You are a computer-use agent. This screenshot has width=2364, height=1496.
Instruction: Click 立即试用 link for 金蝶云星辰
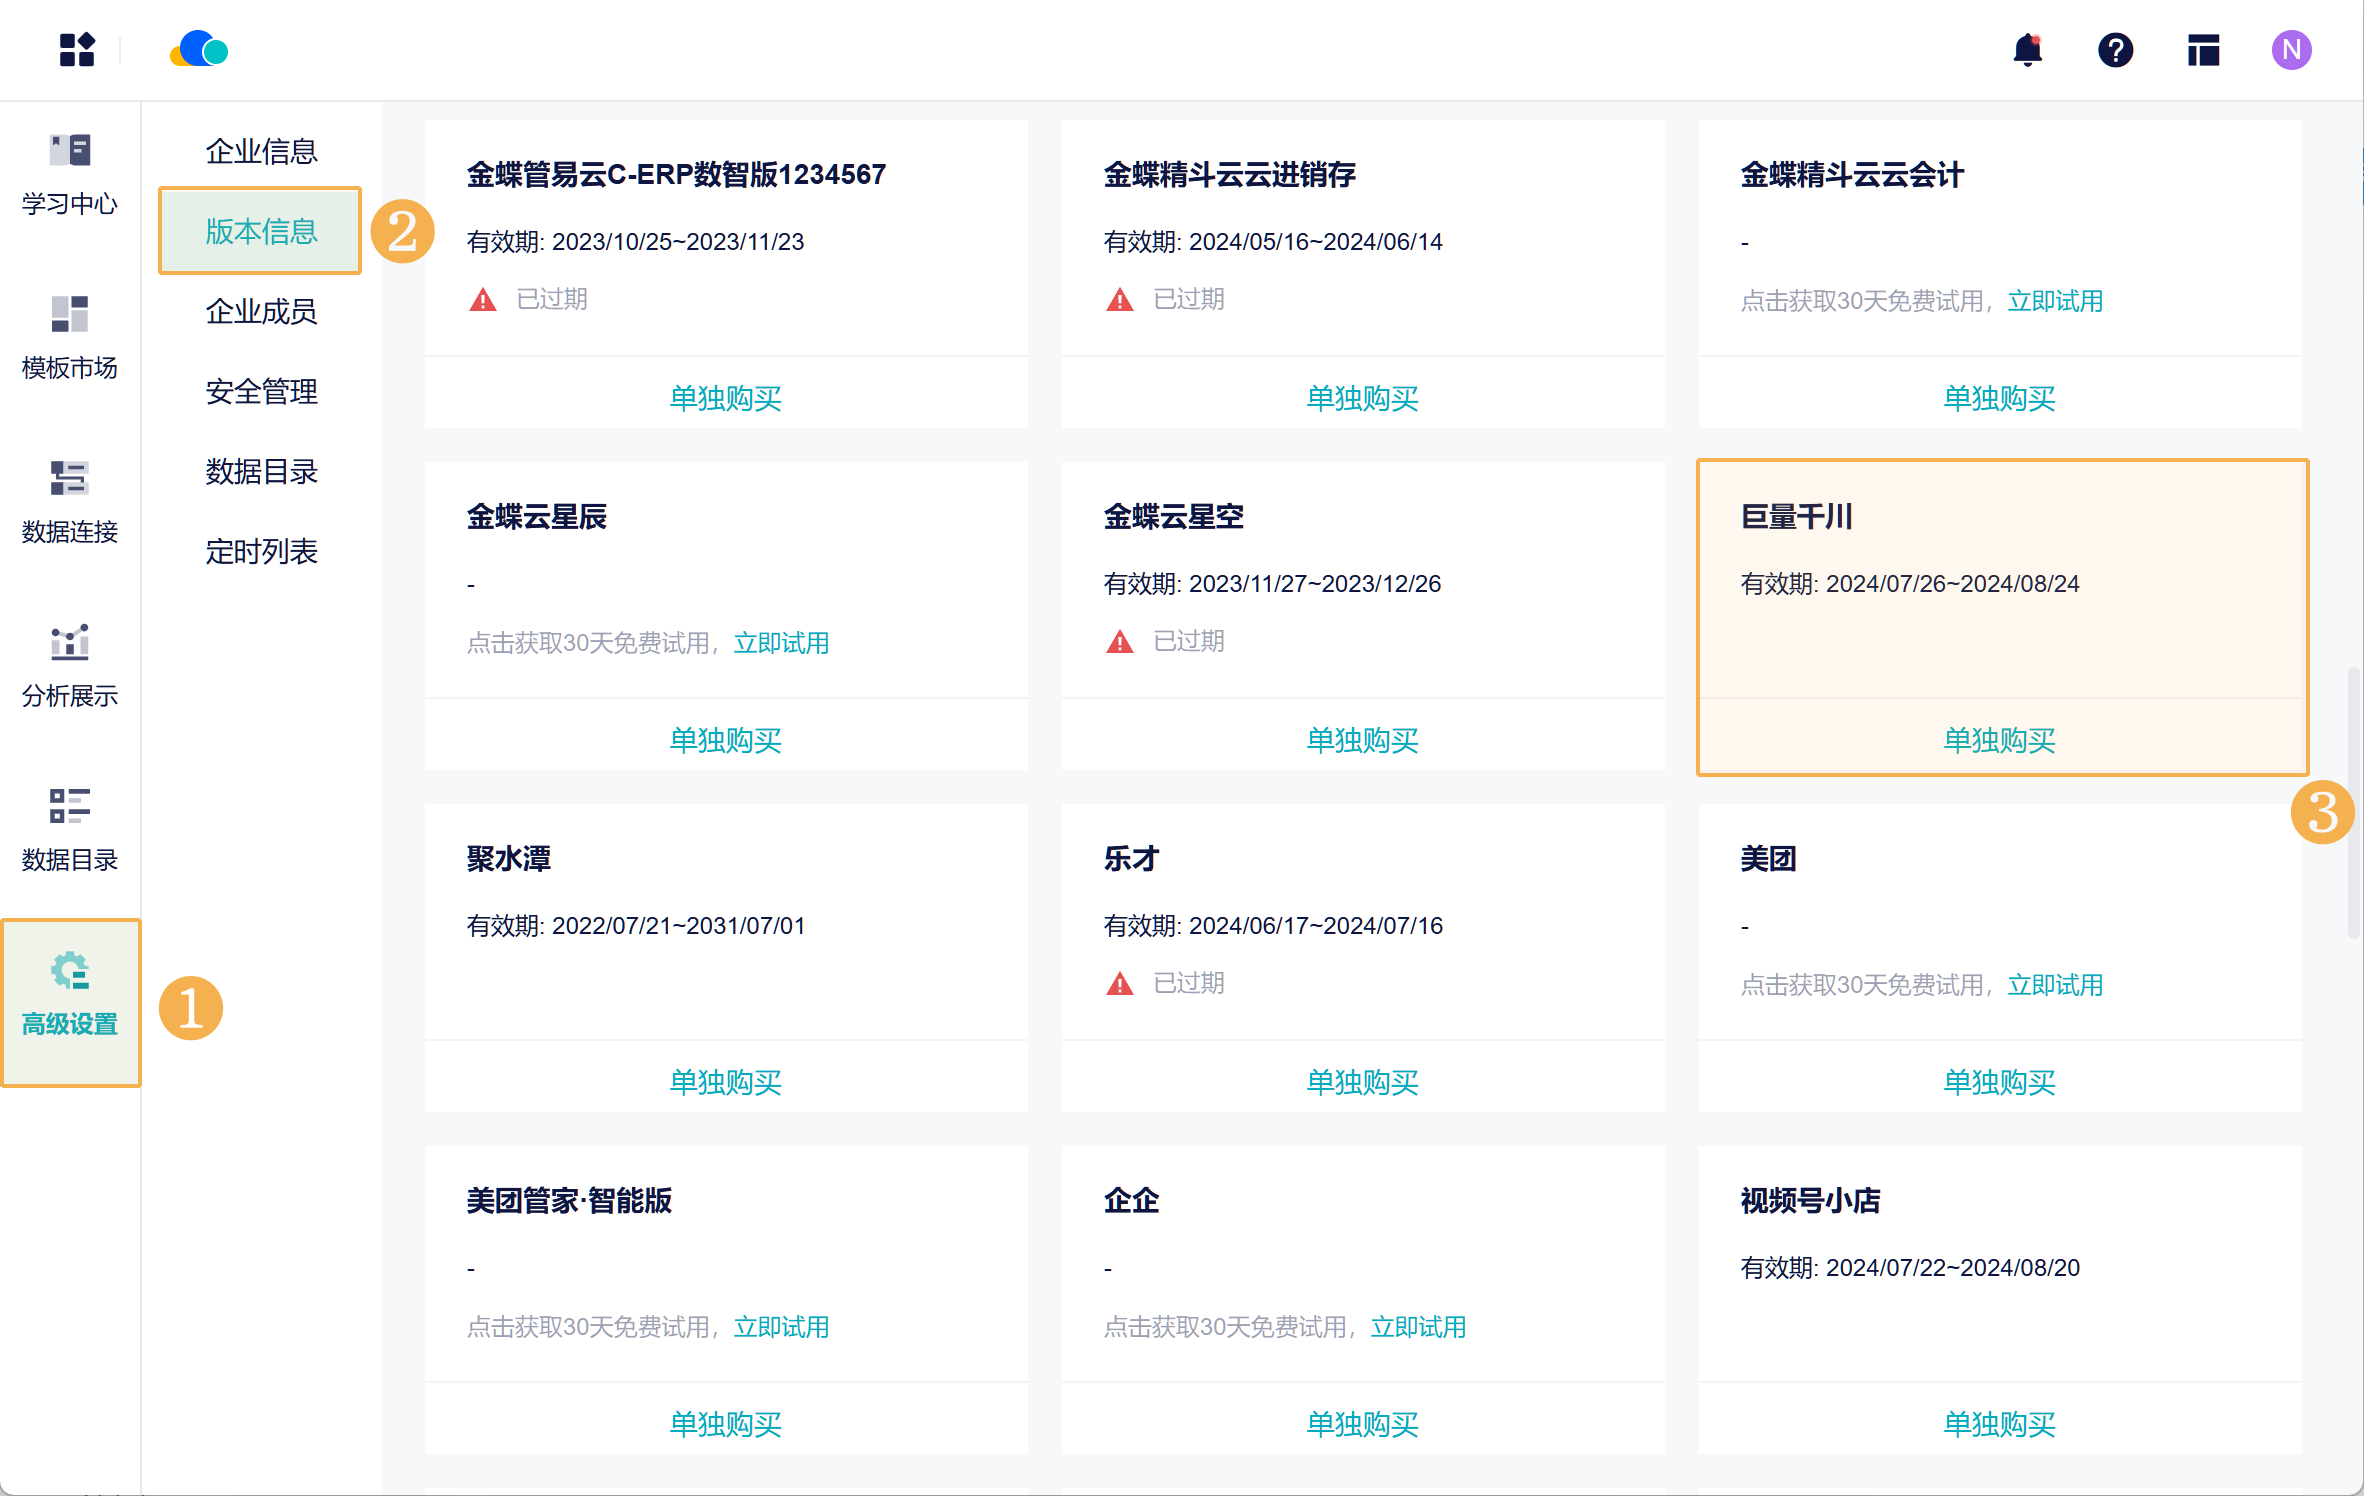coord(781,643)
